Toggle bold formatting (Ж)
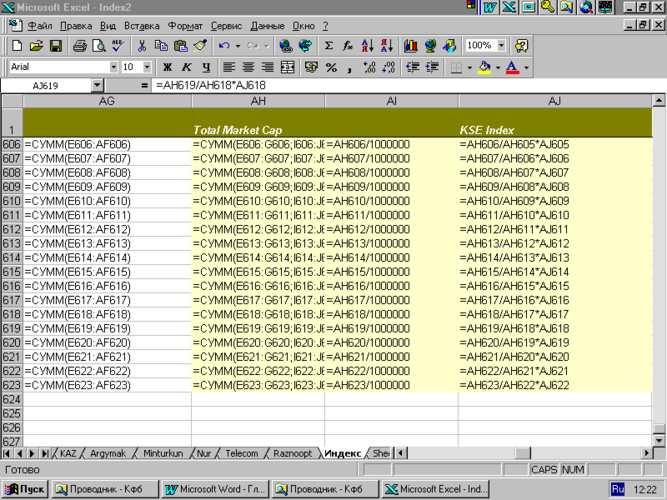Viewport: 667px width, 500px height. point(167,67)
